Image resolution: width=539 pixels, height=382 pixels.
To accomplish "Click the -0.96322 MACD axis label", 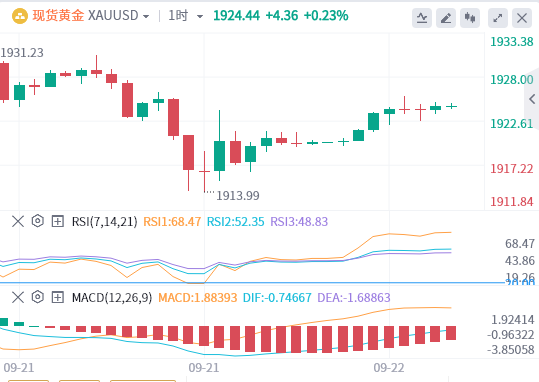I will (511, 335).
